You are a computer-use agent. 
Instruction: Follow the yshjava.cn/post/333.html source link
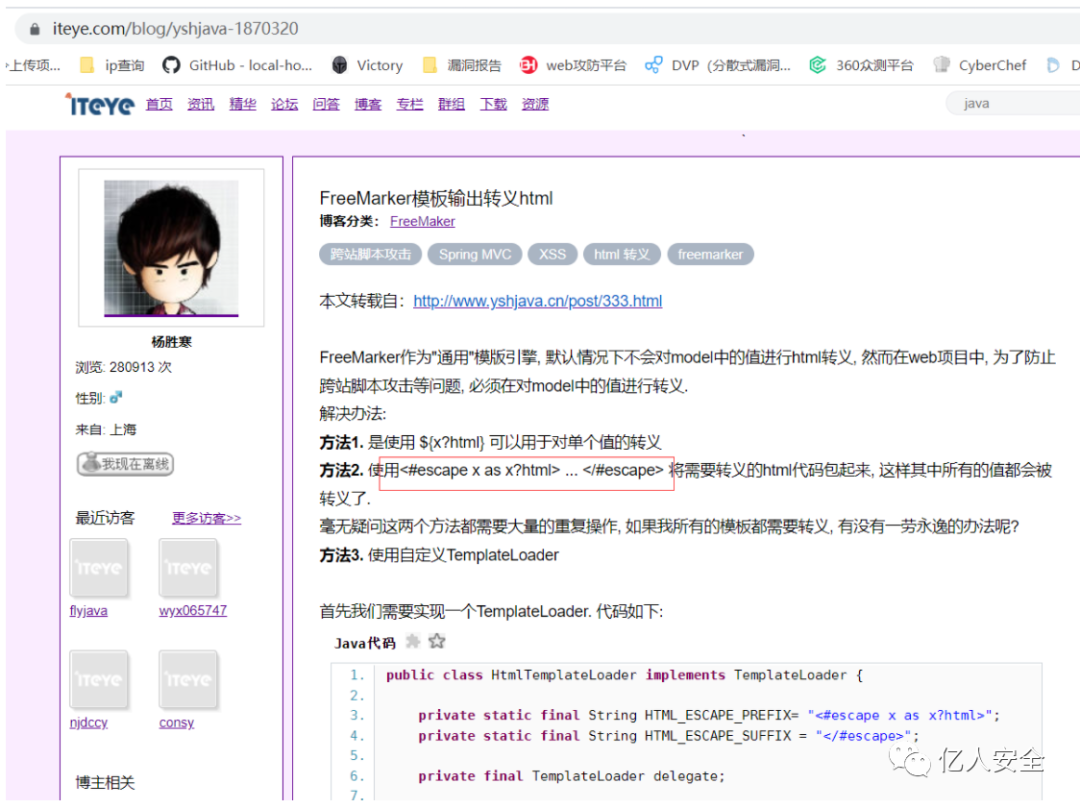click(537, 300)
